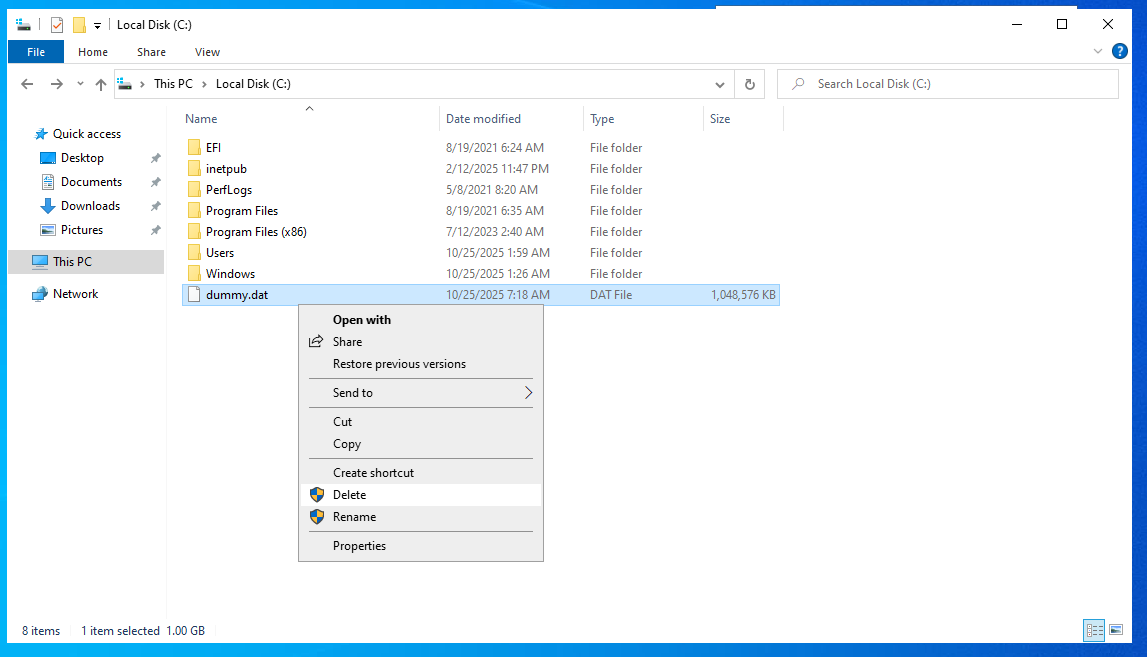Screen dimensions: 1147x657
Task: Open the Recent locations dropdown arrow
Action: 80,84
